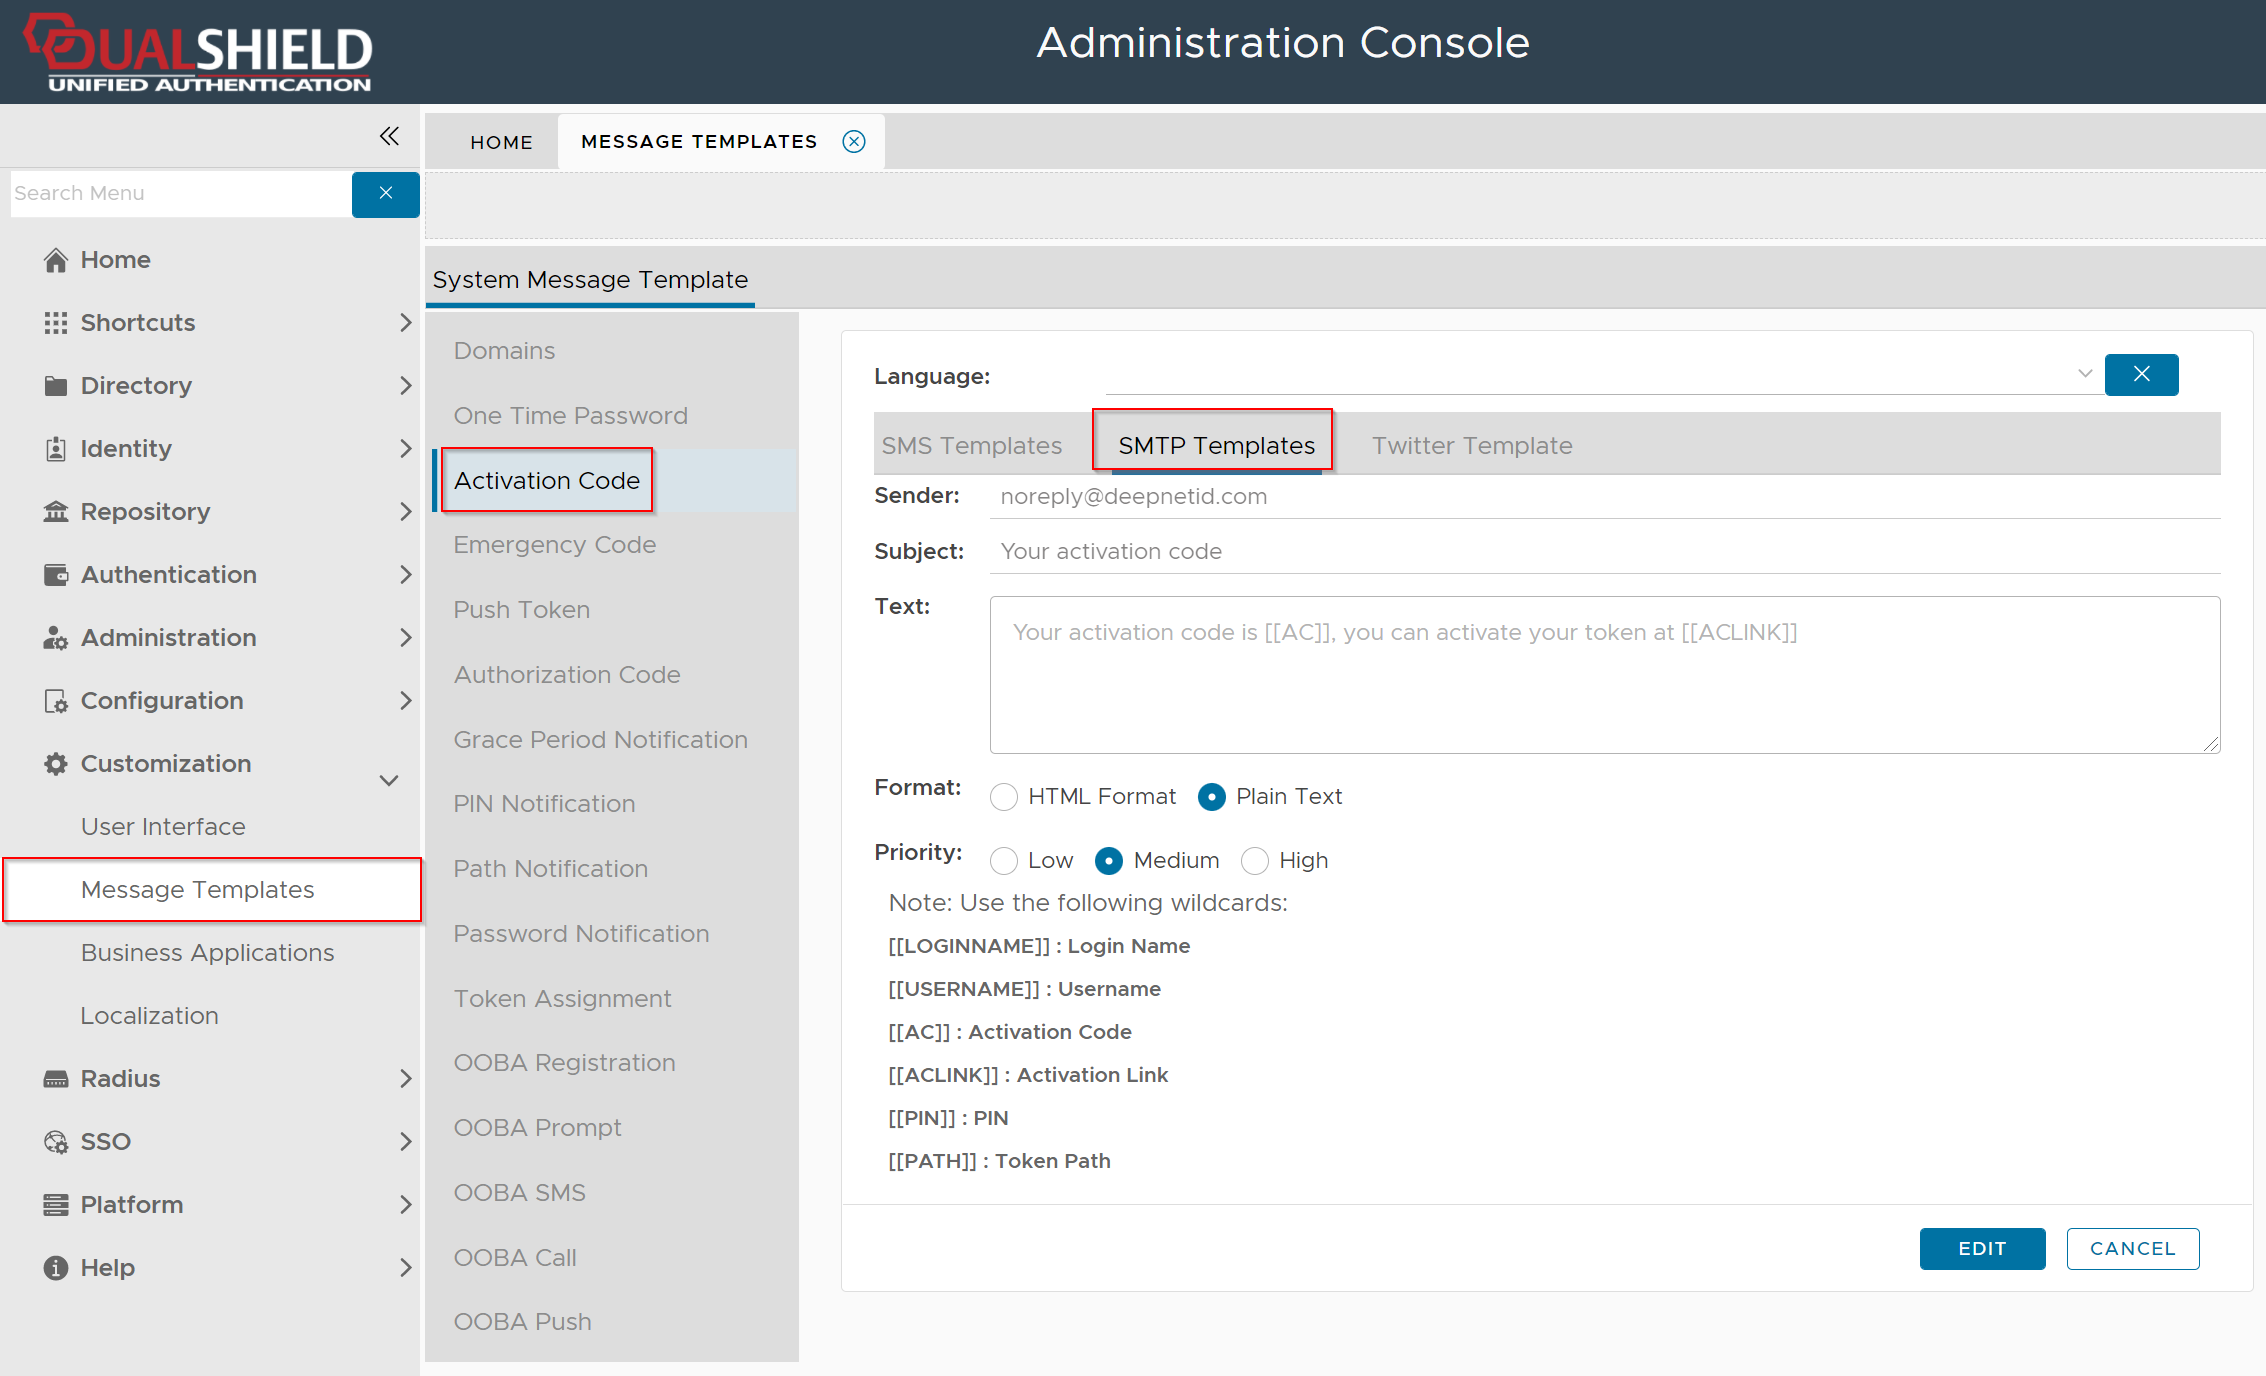Set priority to High
The height and width of the screenshot is (1376, 2266).
1255,861
